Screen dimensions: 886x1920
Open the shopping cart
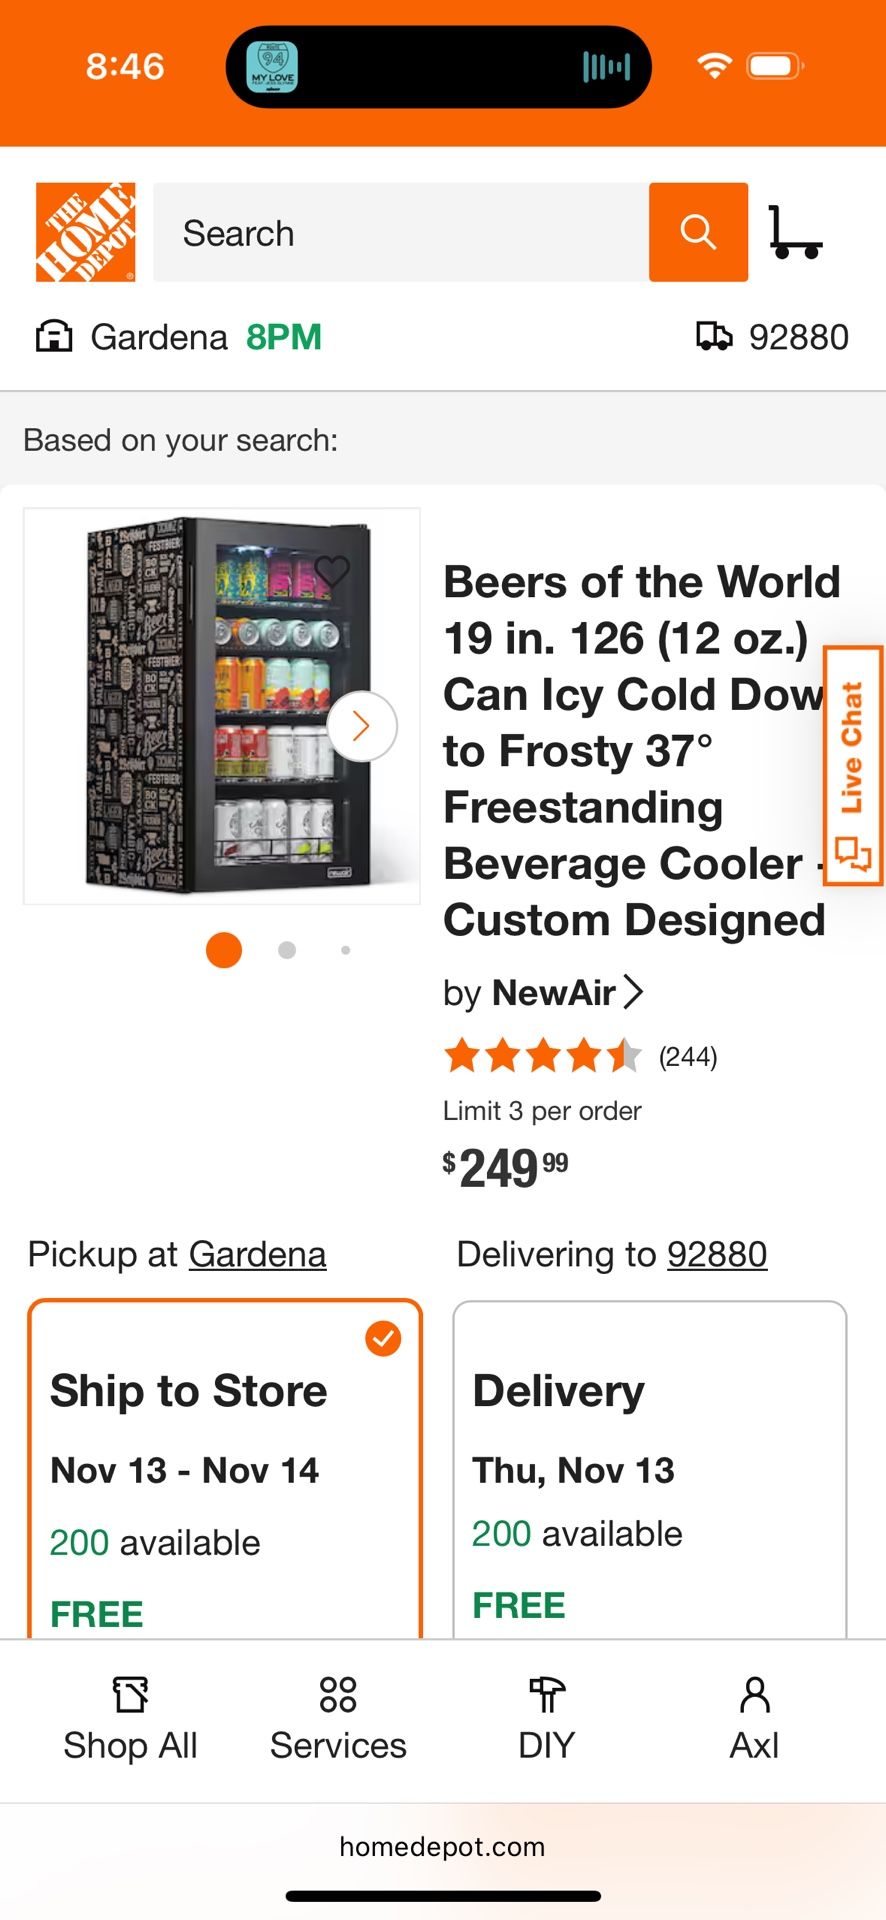pos(797,231)
